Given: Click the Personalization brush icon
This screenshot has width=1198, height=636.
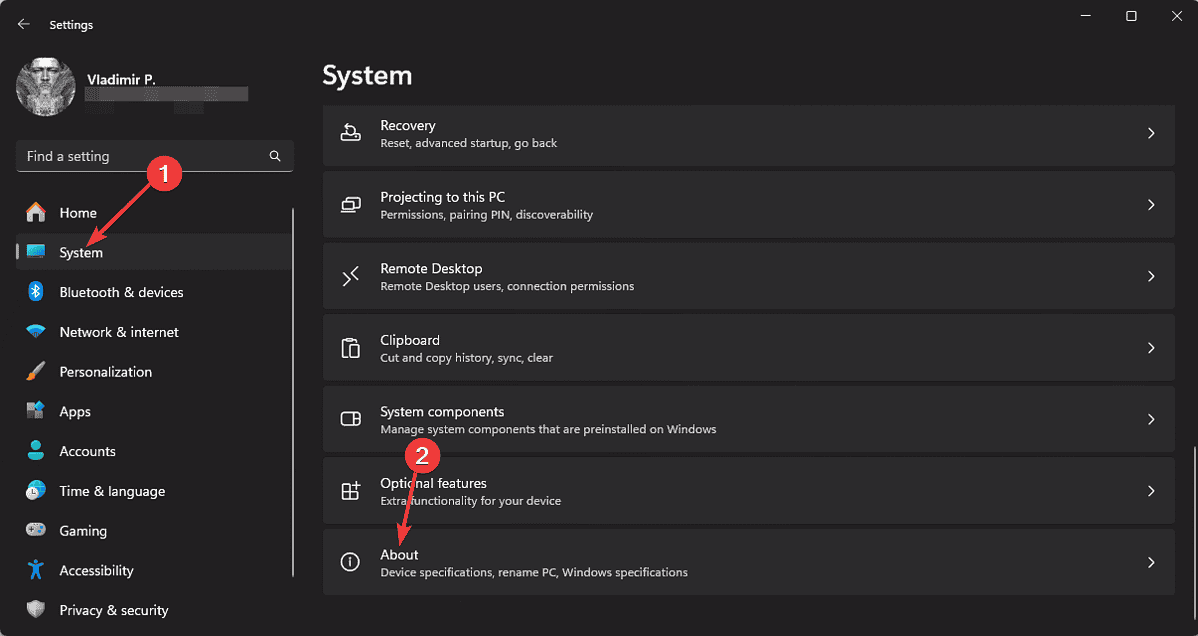Looking at the screenshot, I should [36, 371].
